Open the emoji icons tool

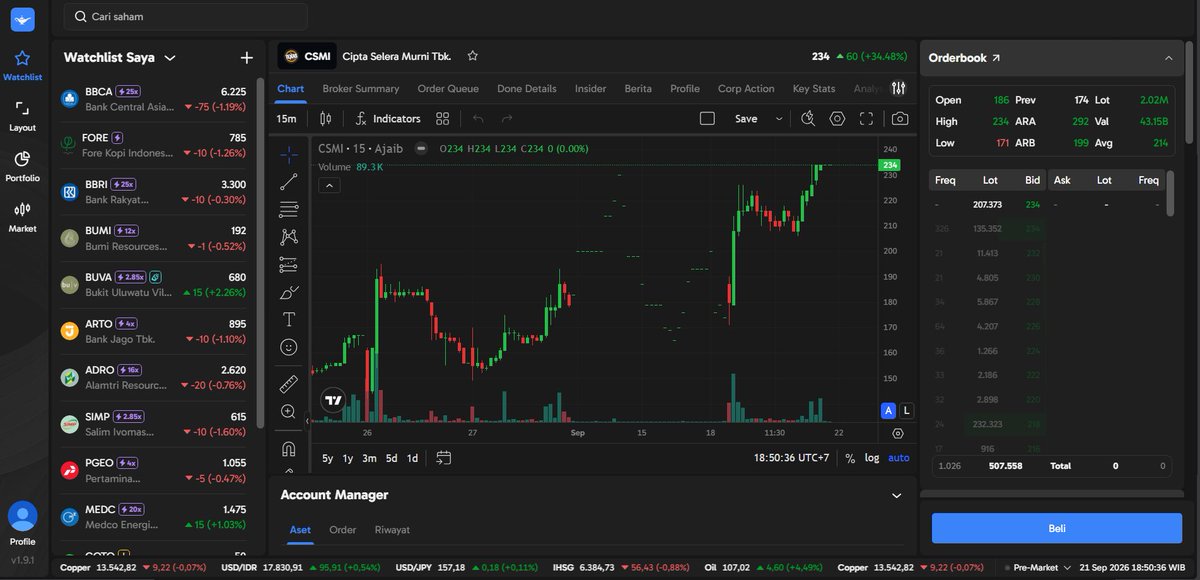289,347
